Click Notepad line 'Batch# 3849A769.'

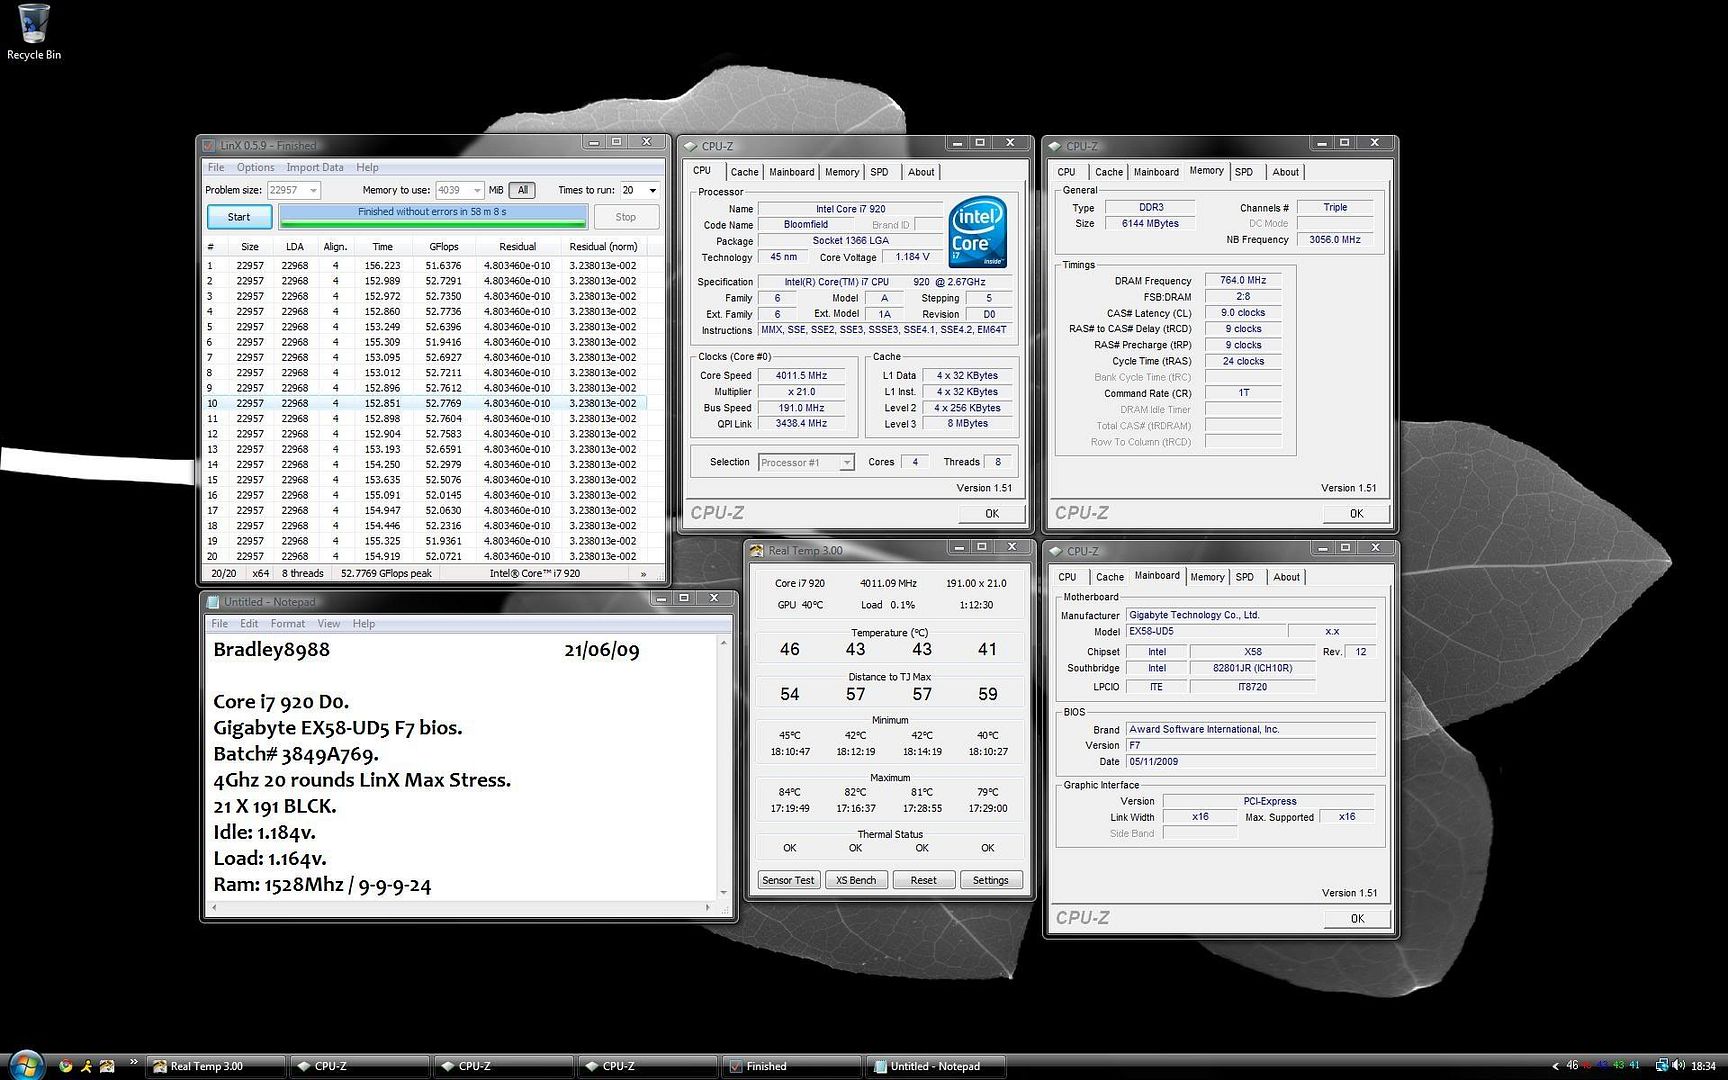coord(296,754)
